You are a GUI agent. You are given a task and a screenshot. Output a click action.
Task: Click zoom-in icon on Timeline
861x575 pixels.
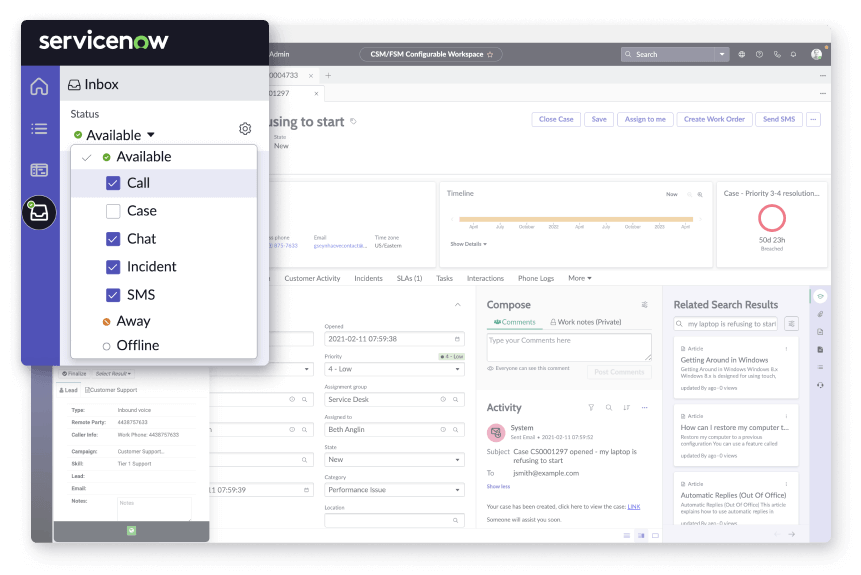[x=700, y=194]
